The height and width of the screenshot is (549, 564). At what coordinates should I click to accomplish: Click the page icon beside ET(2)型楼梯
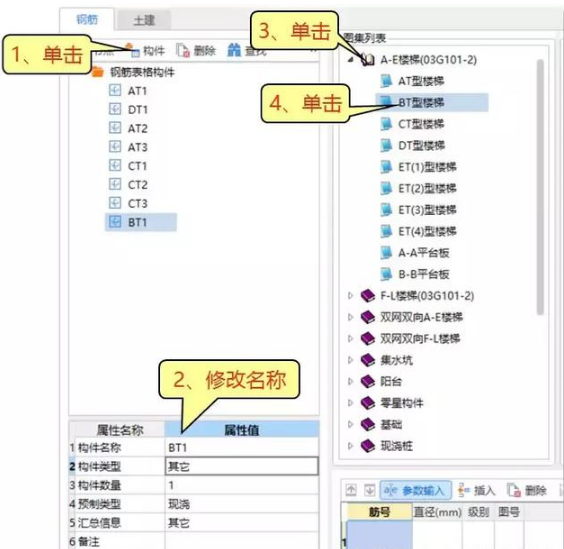click(386, 188)
